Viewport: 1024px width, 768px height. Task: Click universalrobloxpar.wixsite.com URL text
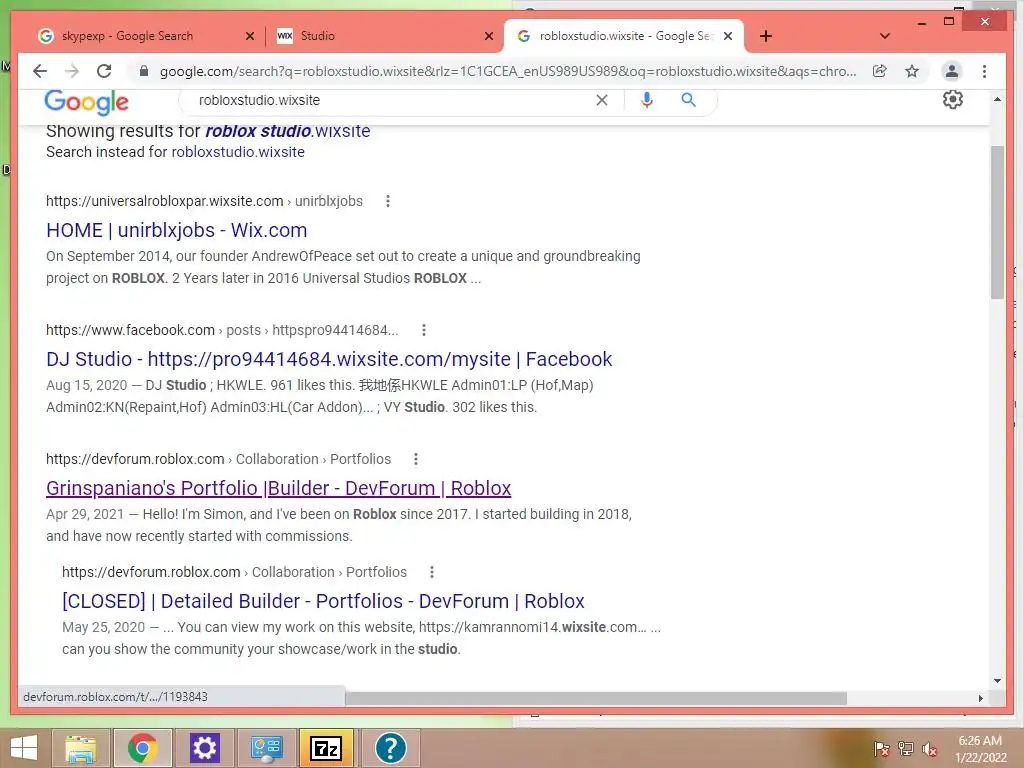click(165, 201)
